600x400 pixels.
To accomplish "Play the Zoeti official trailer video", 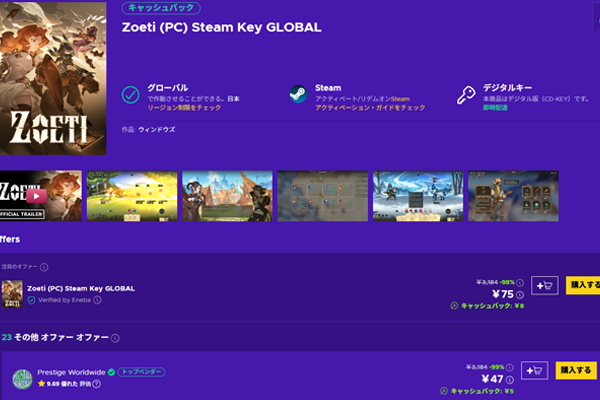I will pyautogui.click(x=37, y=196).
